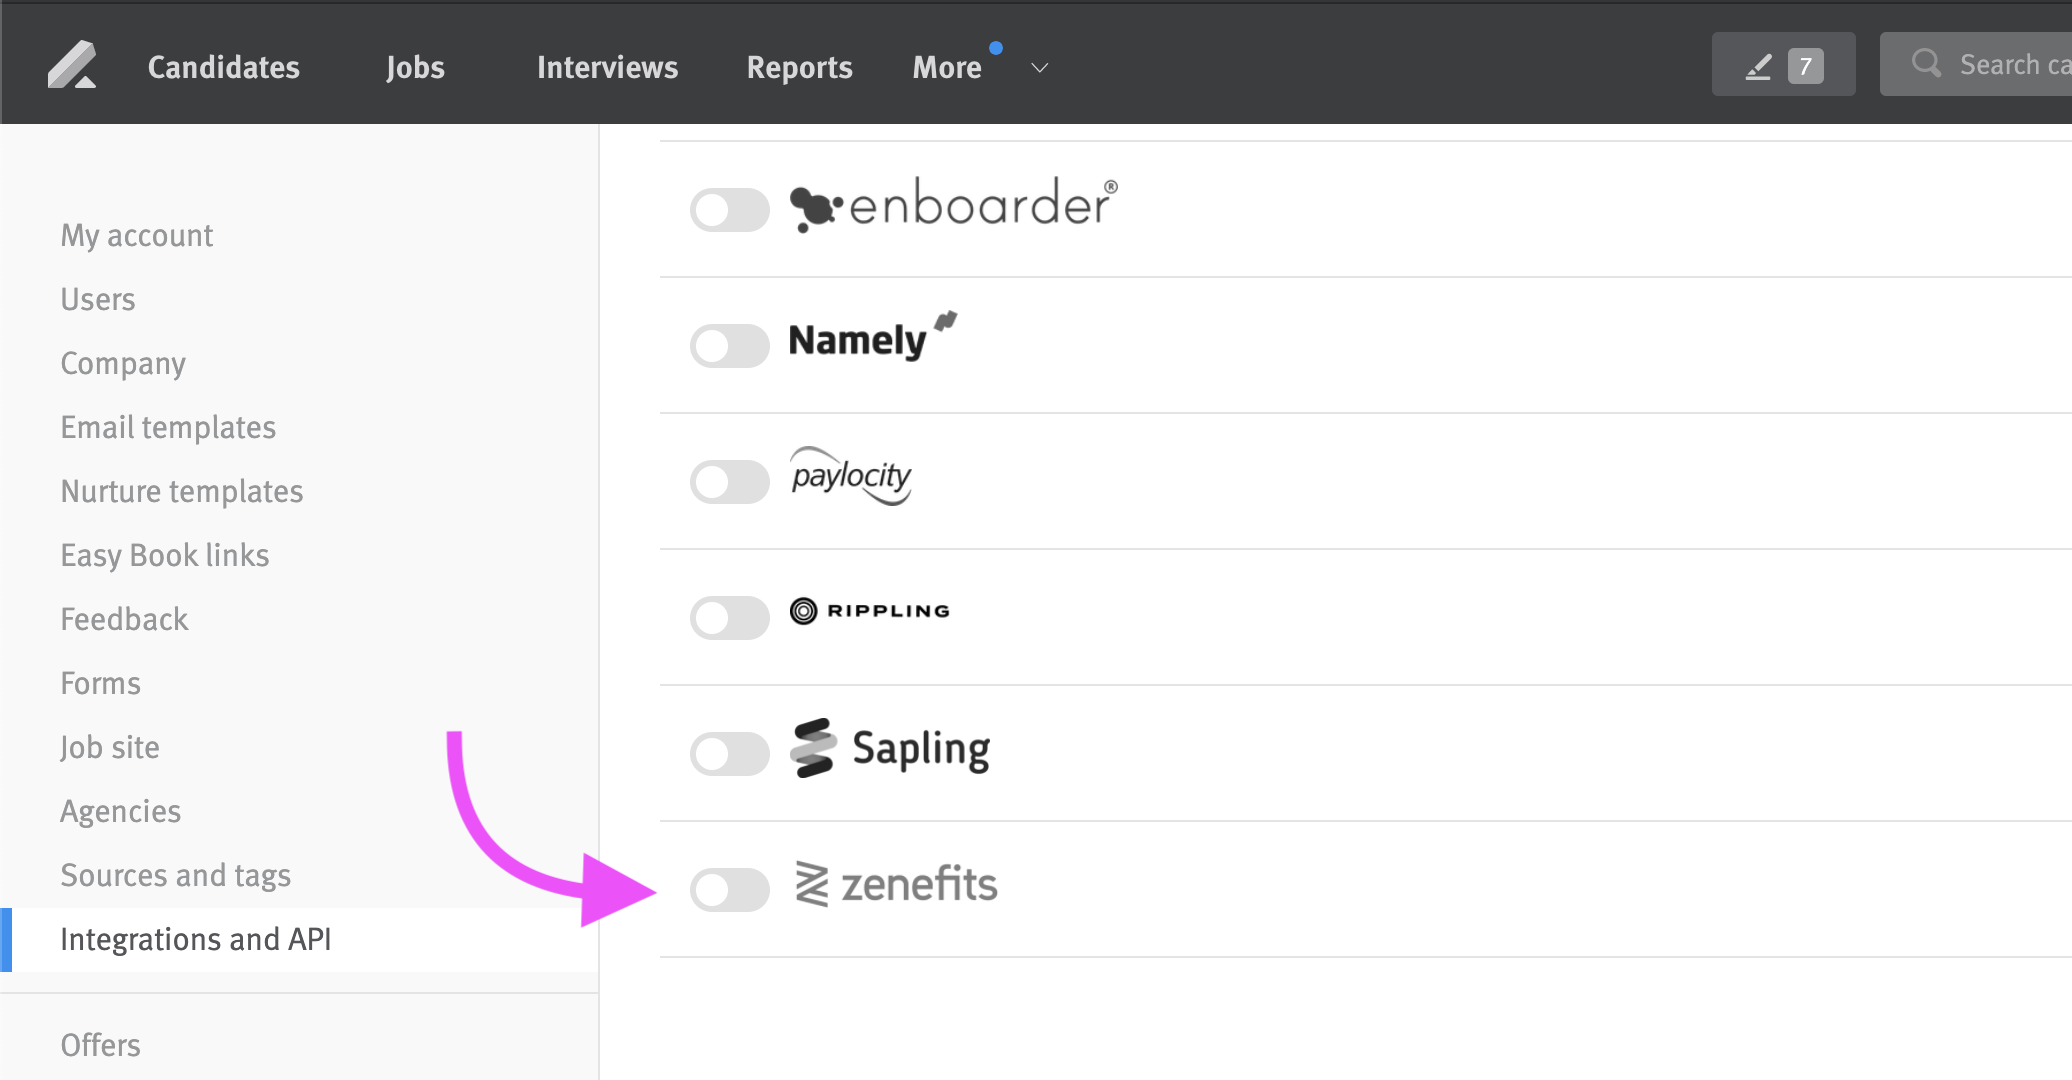Click the Namely logo
Screen dimensions: 2072x1080
coord(873,337)
